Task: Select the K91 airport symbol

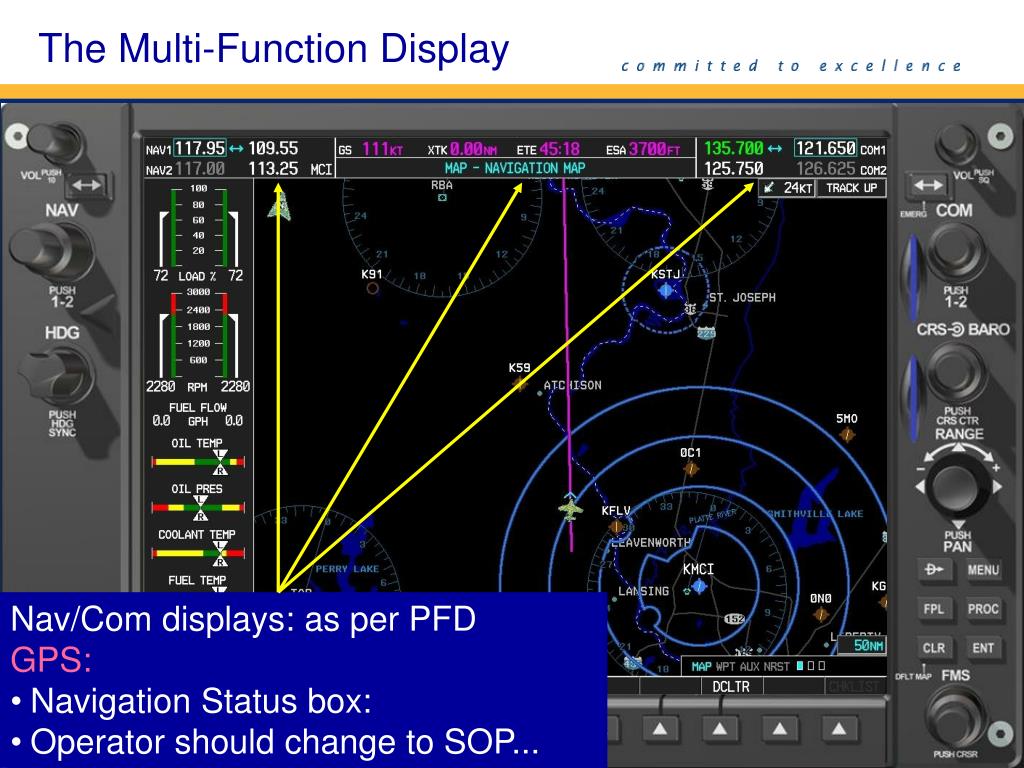Action: 372,289
